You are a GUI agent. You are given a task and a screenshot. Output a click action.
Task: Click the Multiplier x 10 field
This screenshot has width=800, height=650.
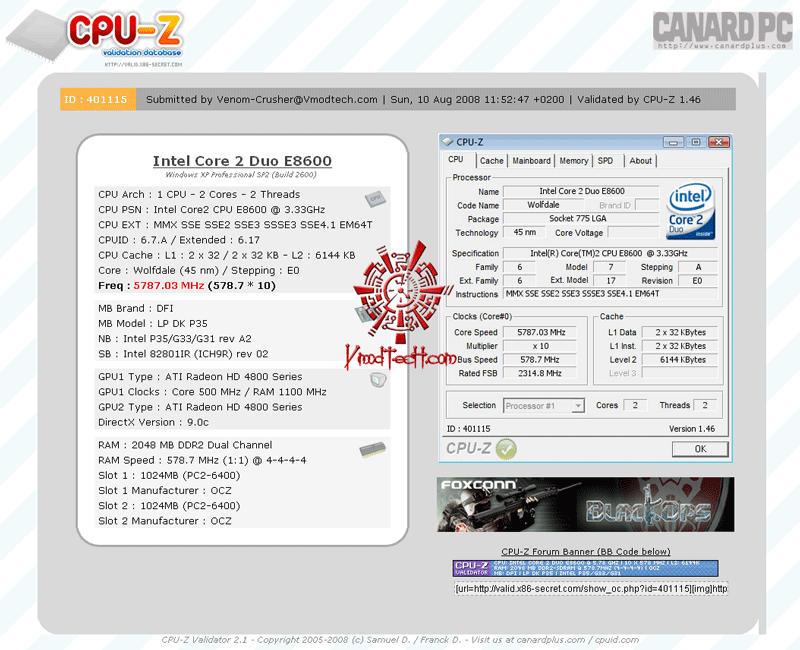pos(540,346)
